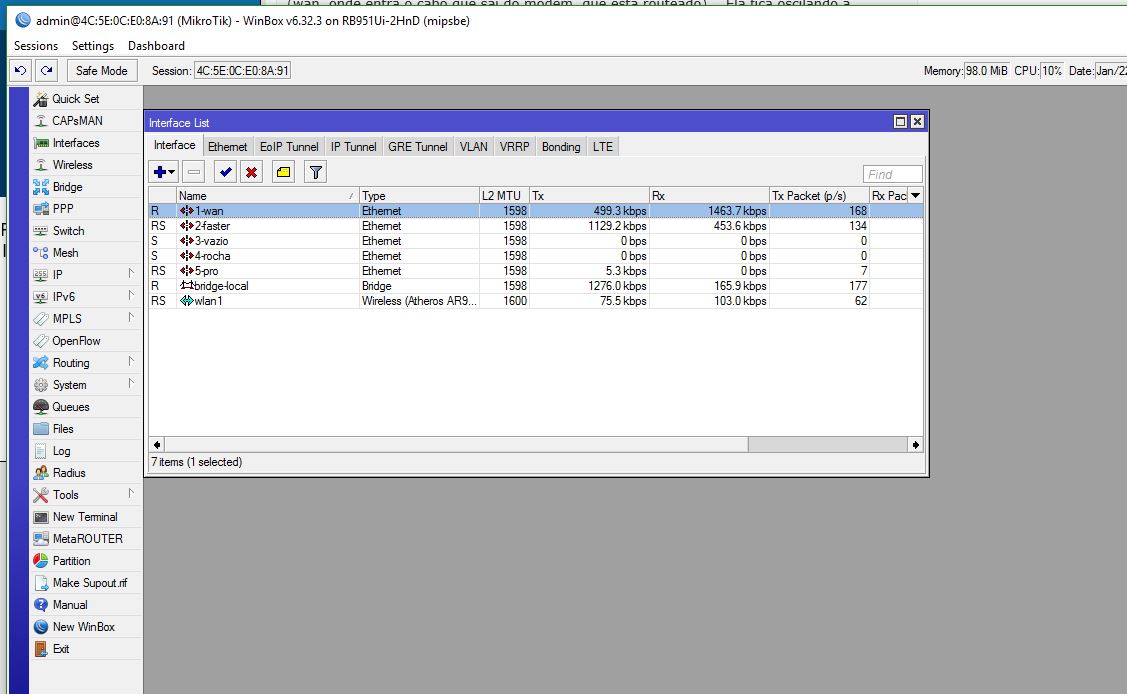Select the 5-pro interface row

coord(535,271)
